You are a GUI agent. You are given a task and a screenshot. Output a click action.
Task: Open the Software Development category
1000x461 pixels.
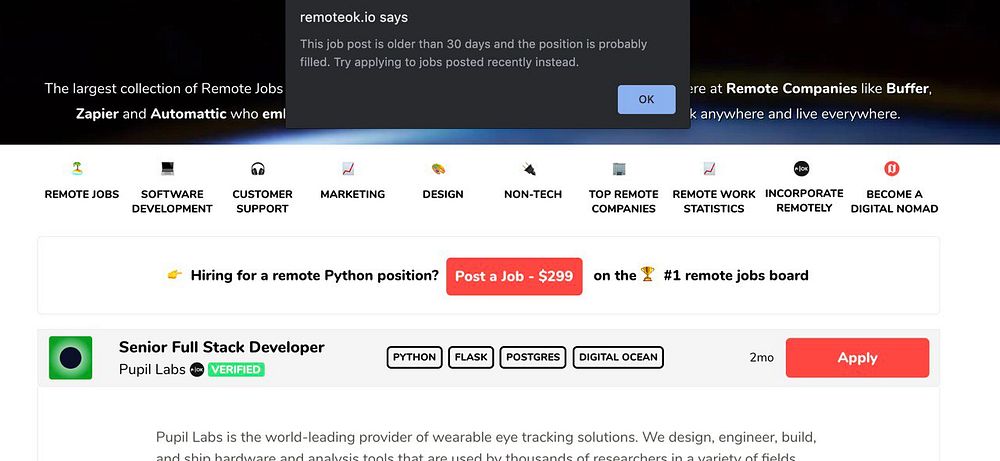click(172, 201)
